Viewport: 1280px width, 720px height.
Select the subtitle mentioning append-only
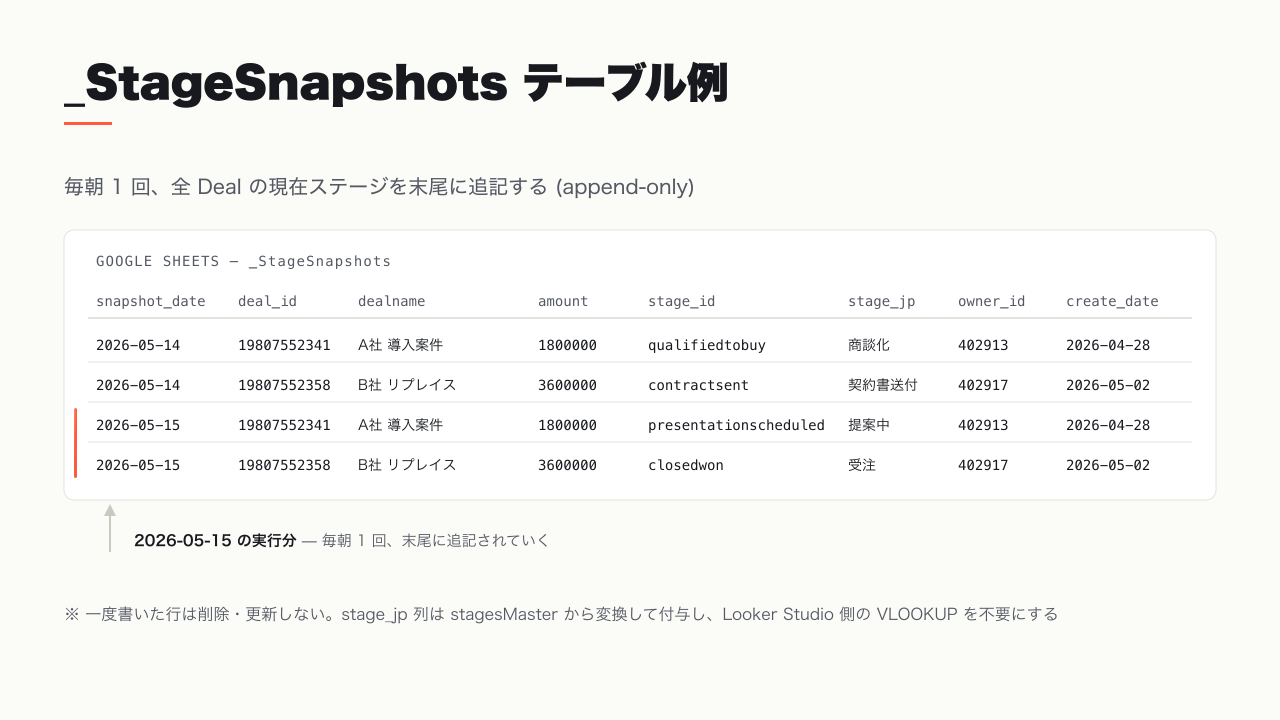(x=379, y=187)
